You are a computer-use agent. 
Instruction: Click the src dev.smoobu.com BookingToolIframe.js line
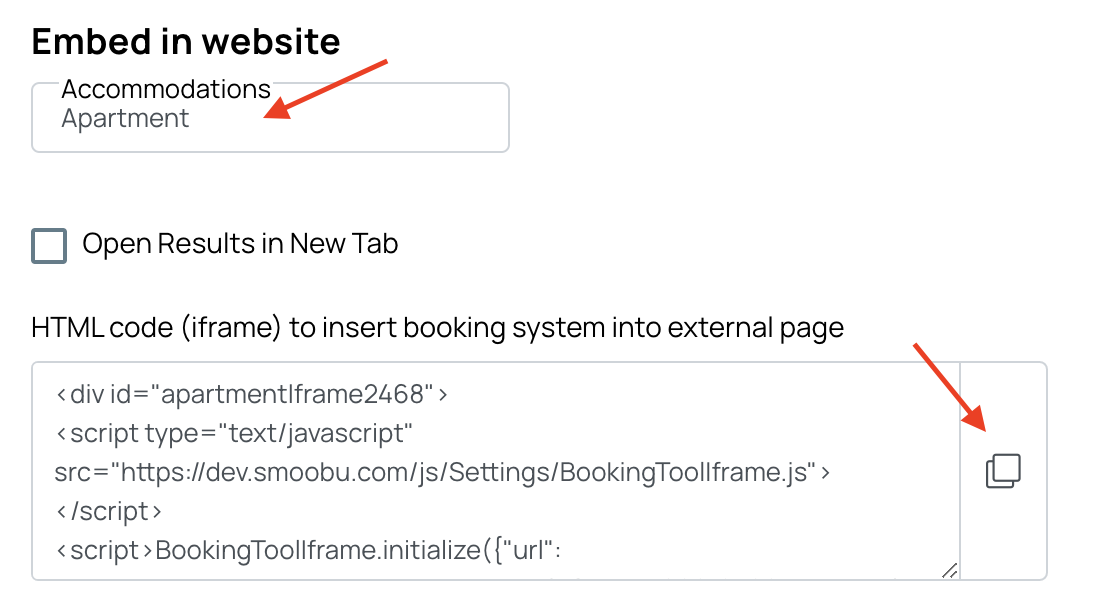point(442,473)
